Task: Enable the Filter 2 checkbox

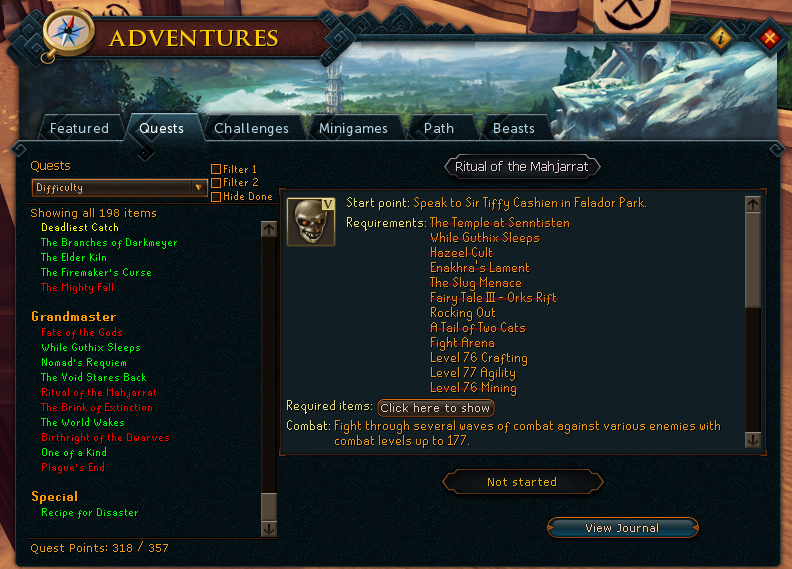Action: pos(216,182)
